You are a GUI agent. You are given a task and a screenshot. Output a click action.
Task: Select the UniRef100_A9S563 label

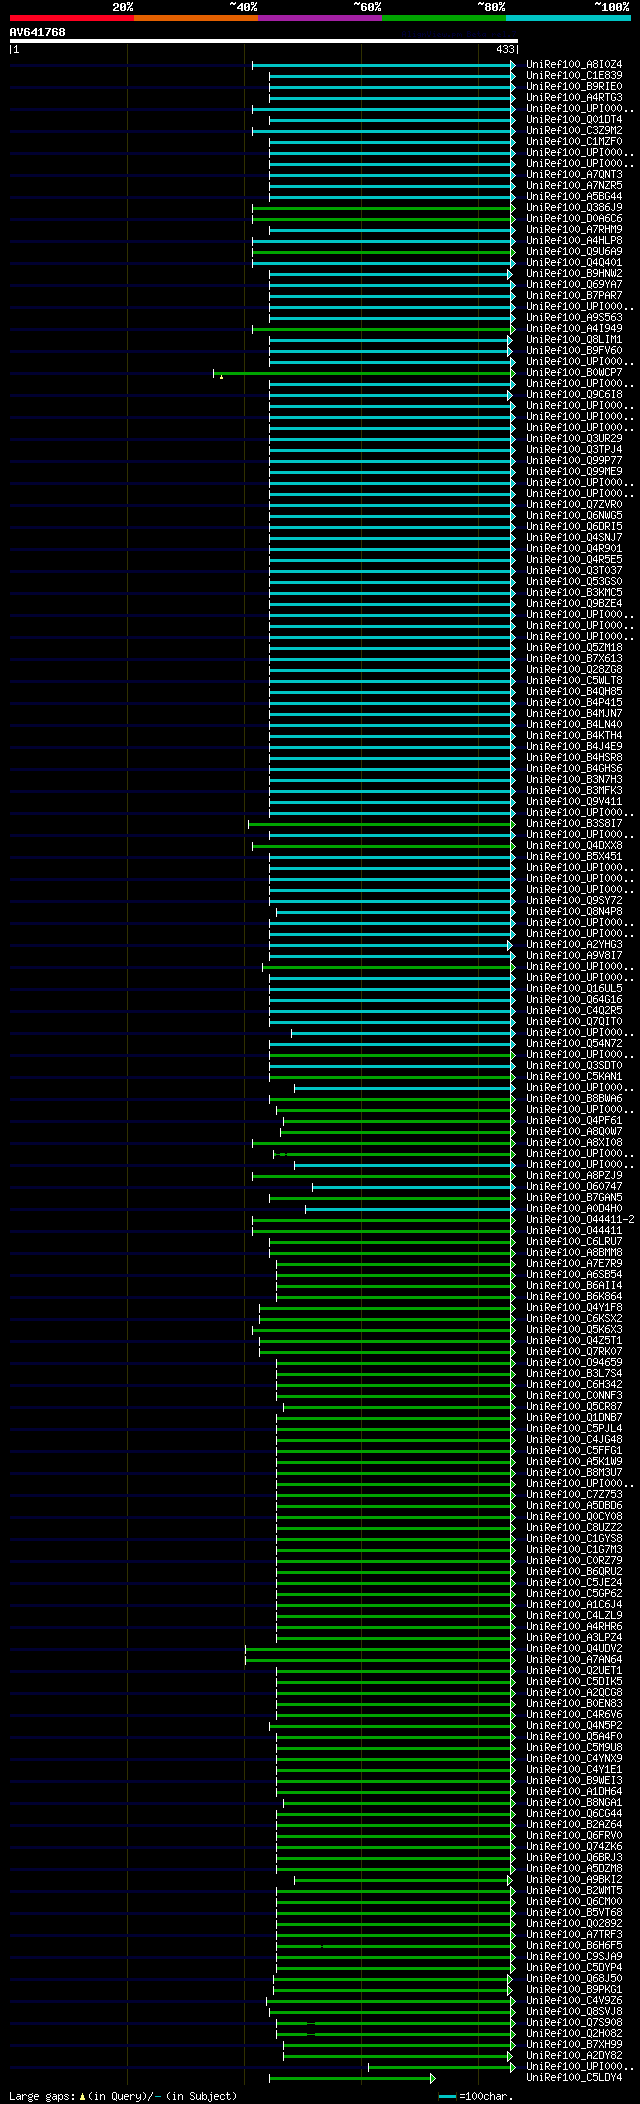[574, 318]
